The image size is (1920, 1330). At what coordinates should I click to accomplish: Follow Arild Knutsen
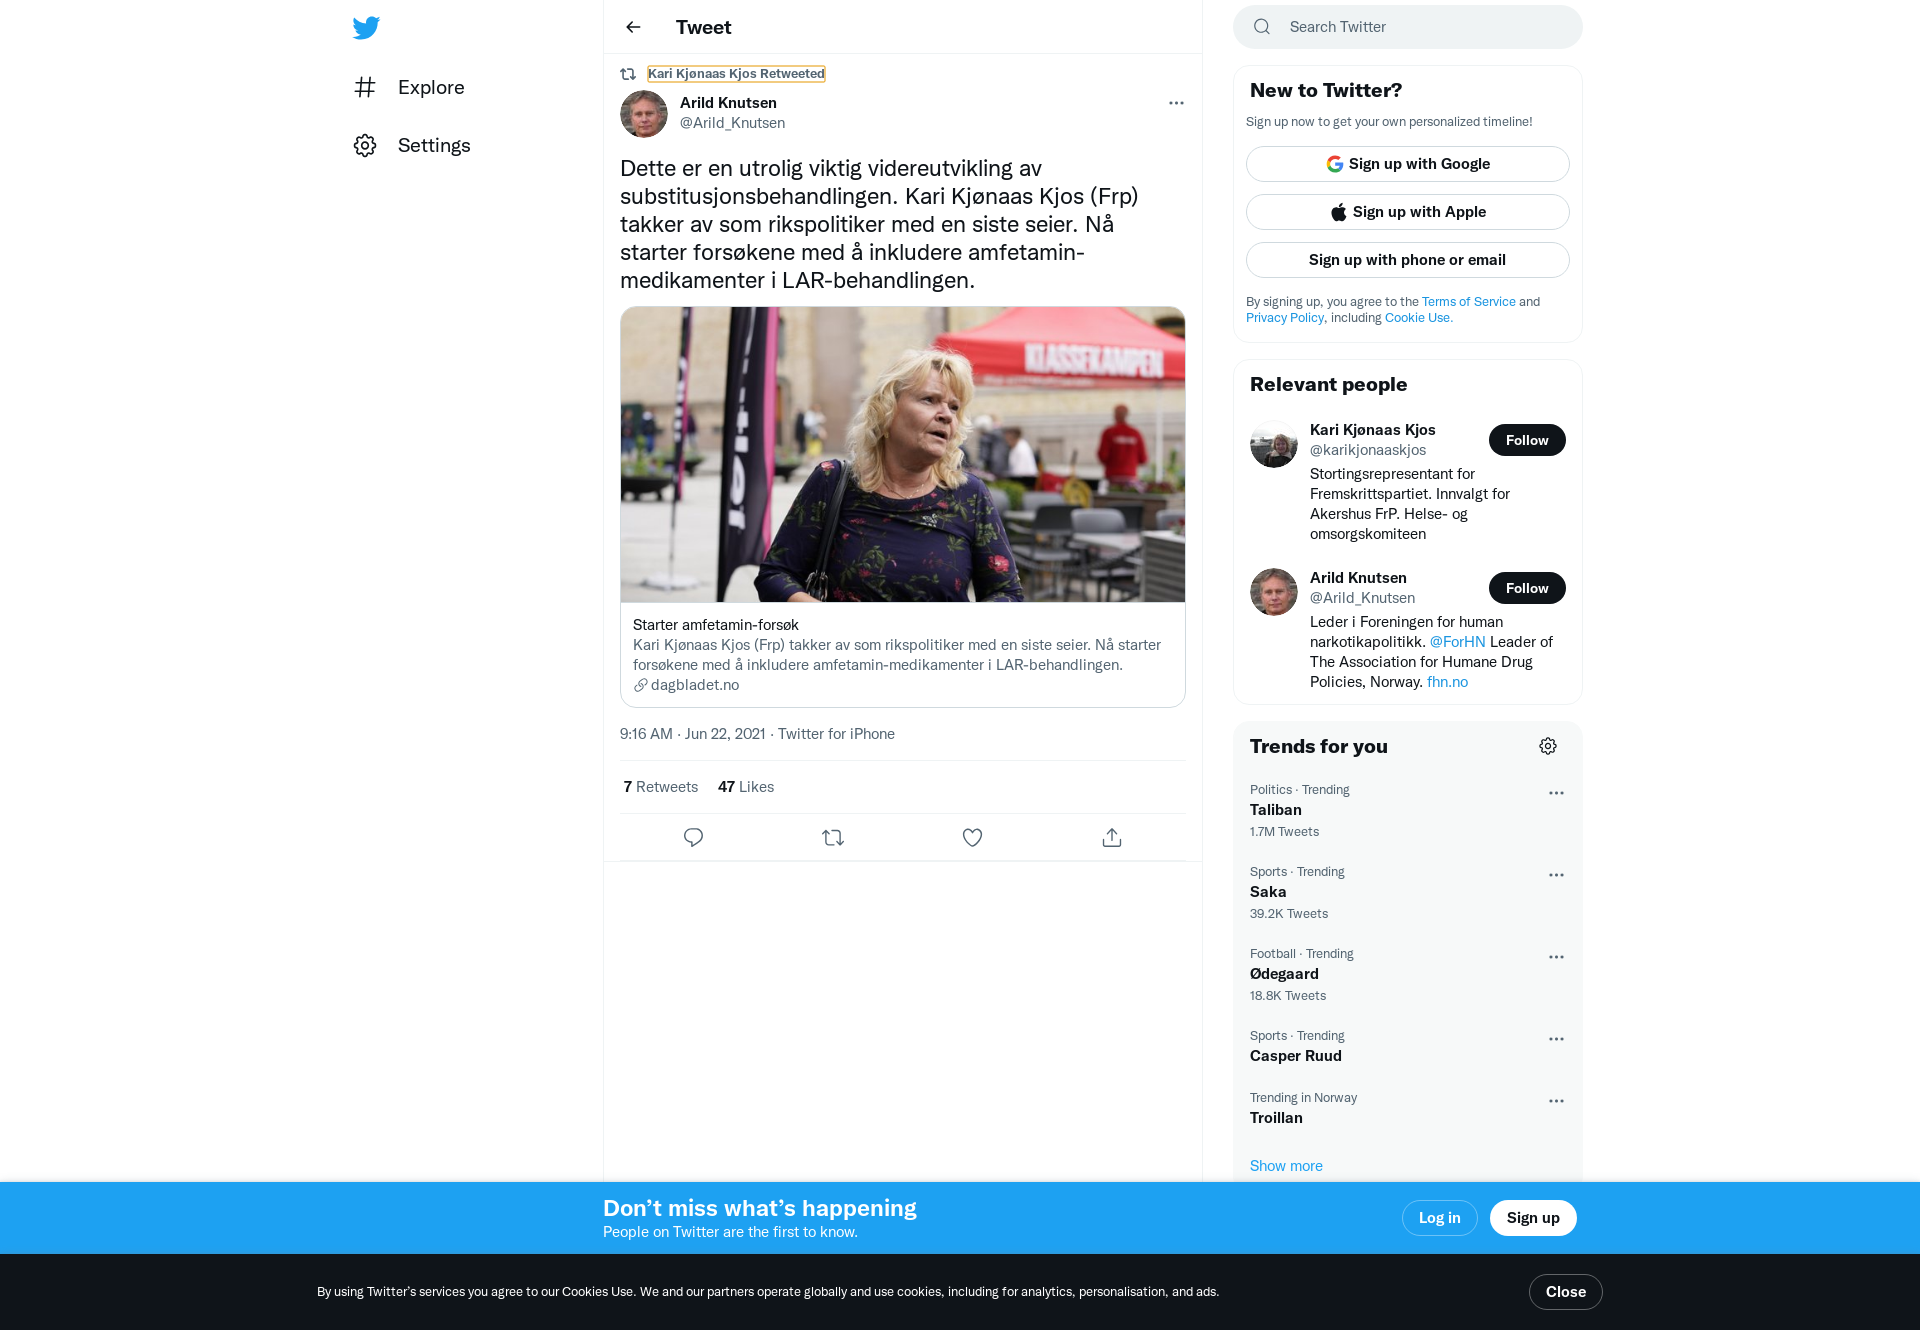(x=1527, y=588)
